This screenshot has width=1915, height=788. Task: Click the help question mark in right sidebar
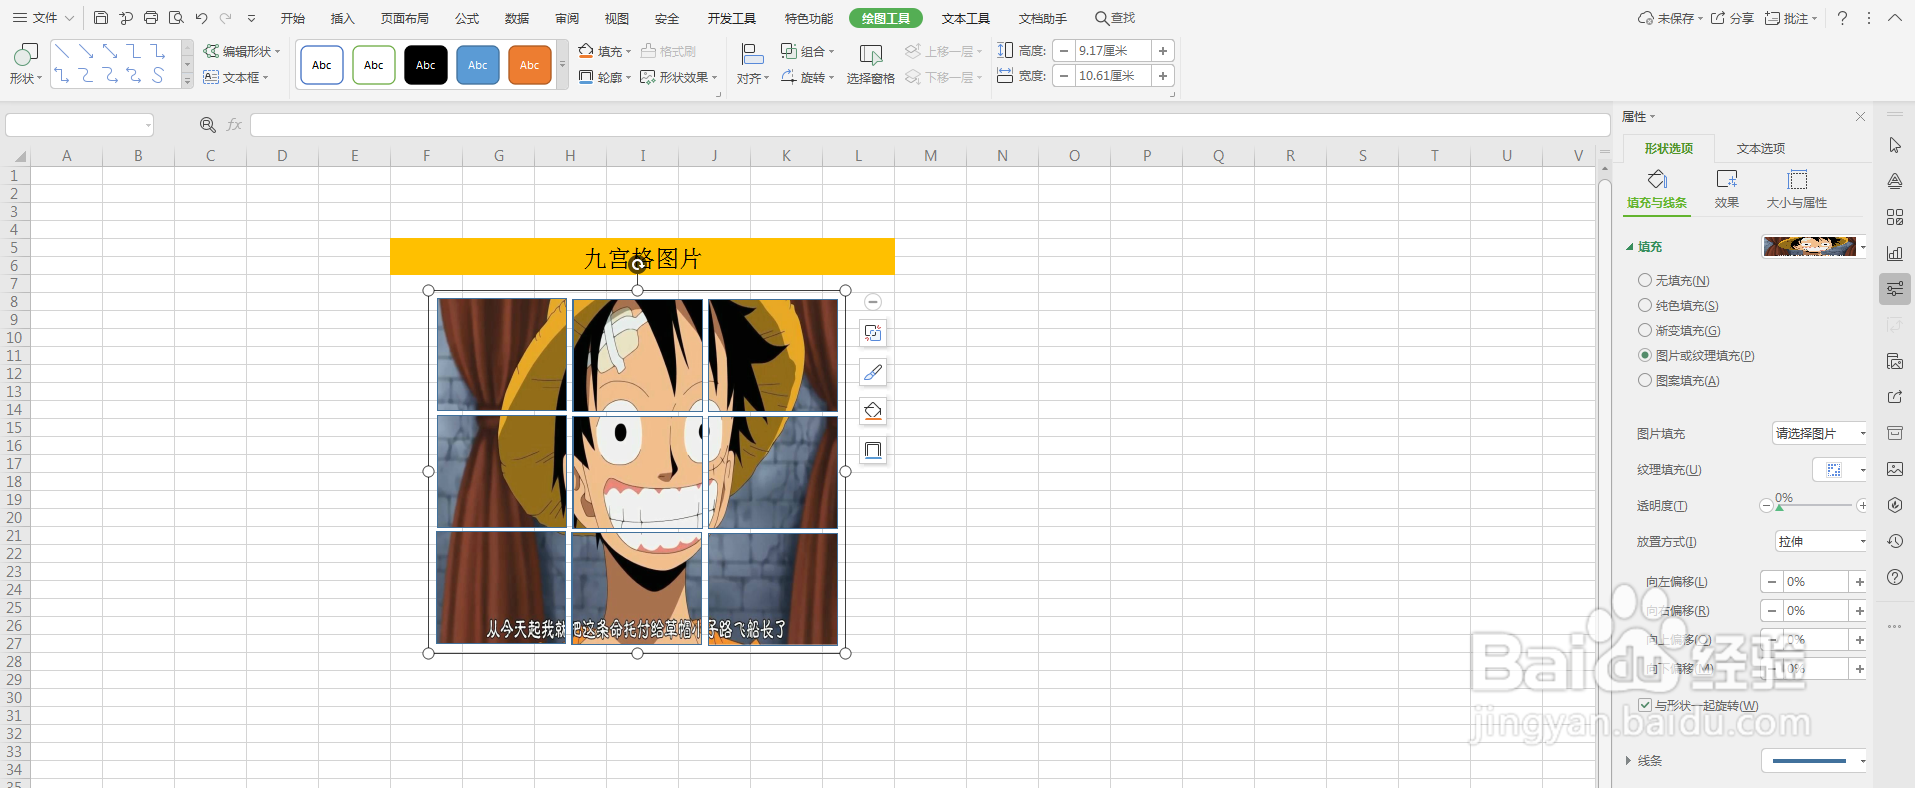[1895, 577]
